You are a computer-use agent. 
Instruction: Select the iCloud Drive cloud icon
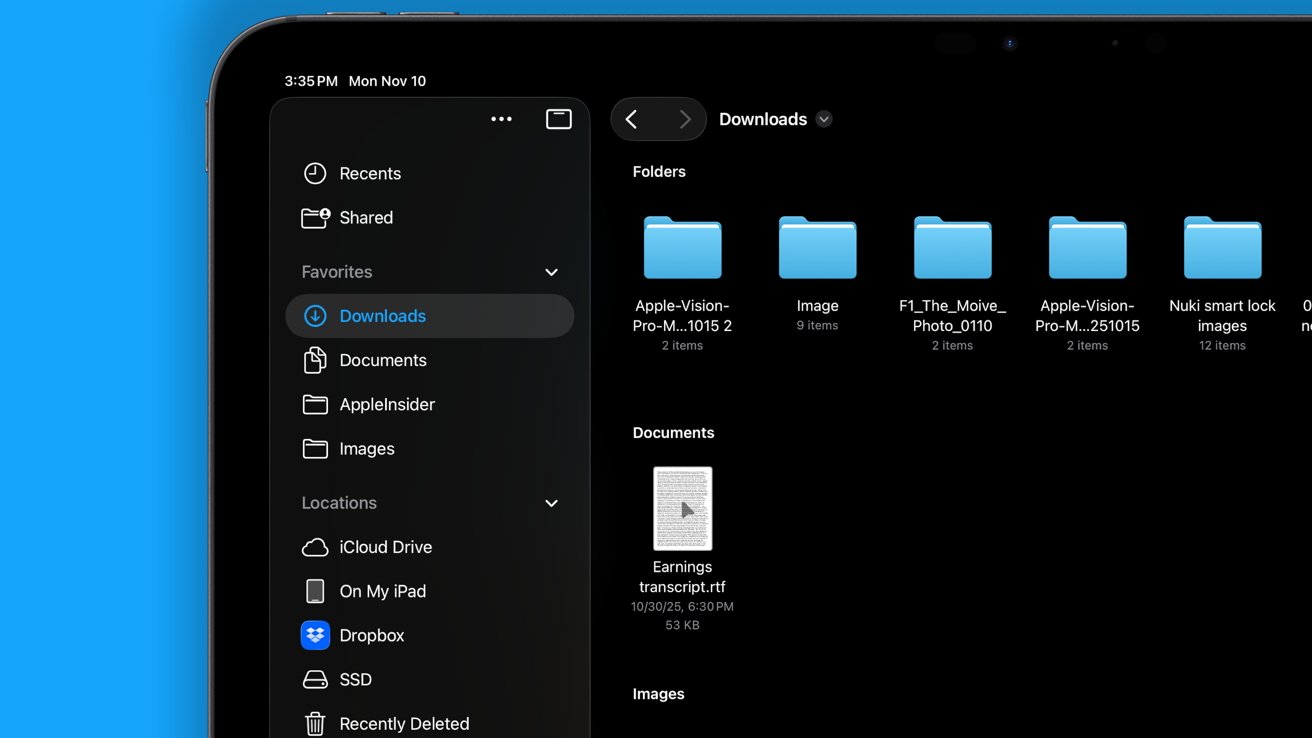tap(315, 547)
